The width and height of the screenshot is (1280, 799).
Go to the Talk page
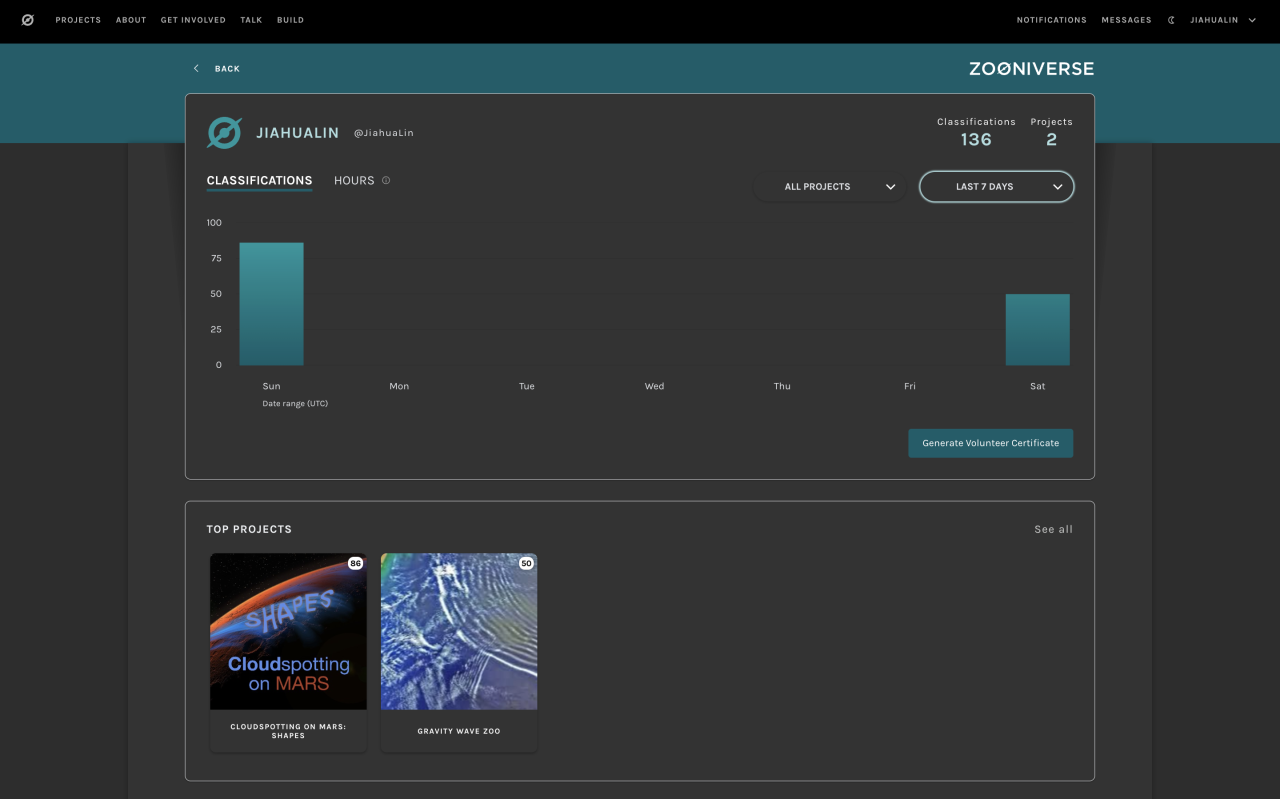tap(251, 20)
